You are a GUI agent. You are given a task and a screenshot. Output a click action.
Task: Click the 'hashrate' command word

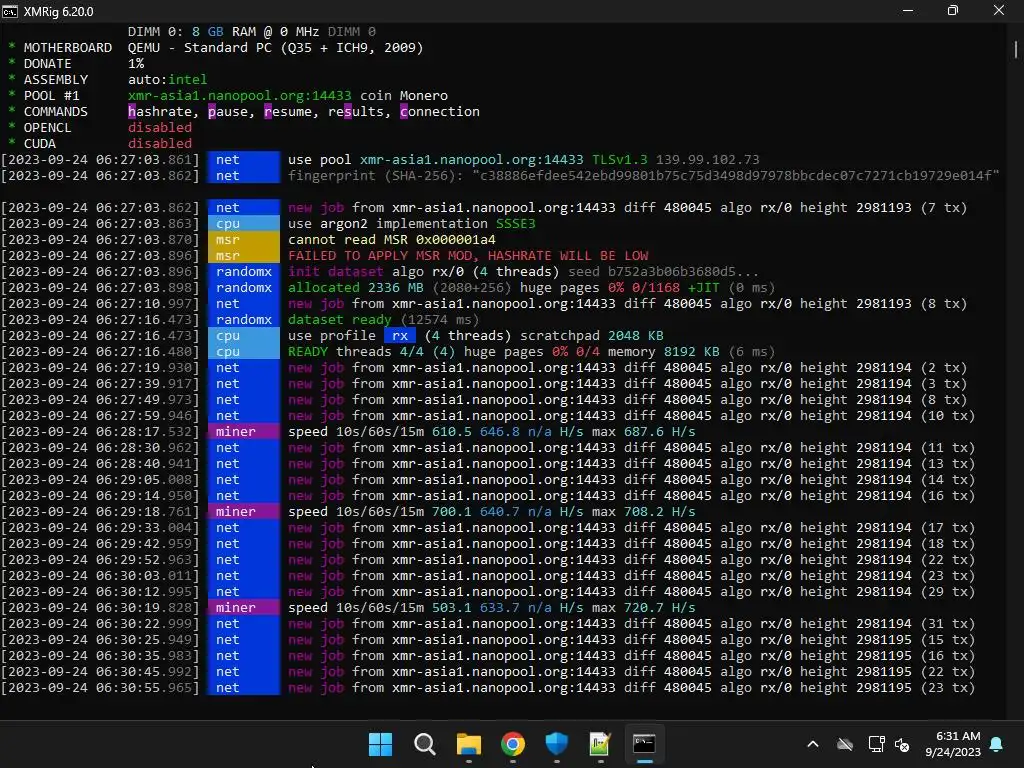(x=160, y=112)
